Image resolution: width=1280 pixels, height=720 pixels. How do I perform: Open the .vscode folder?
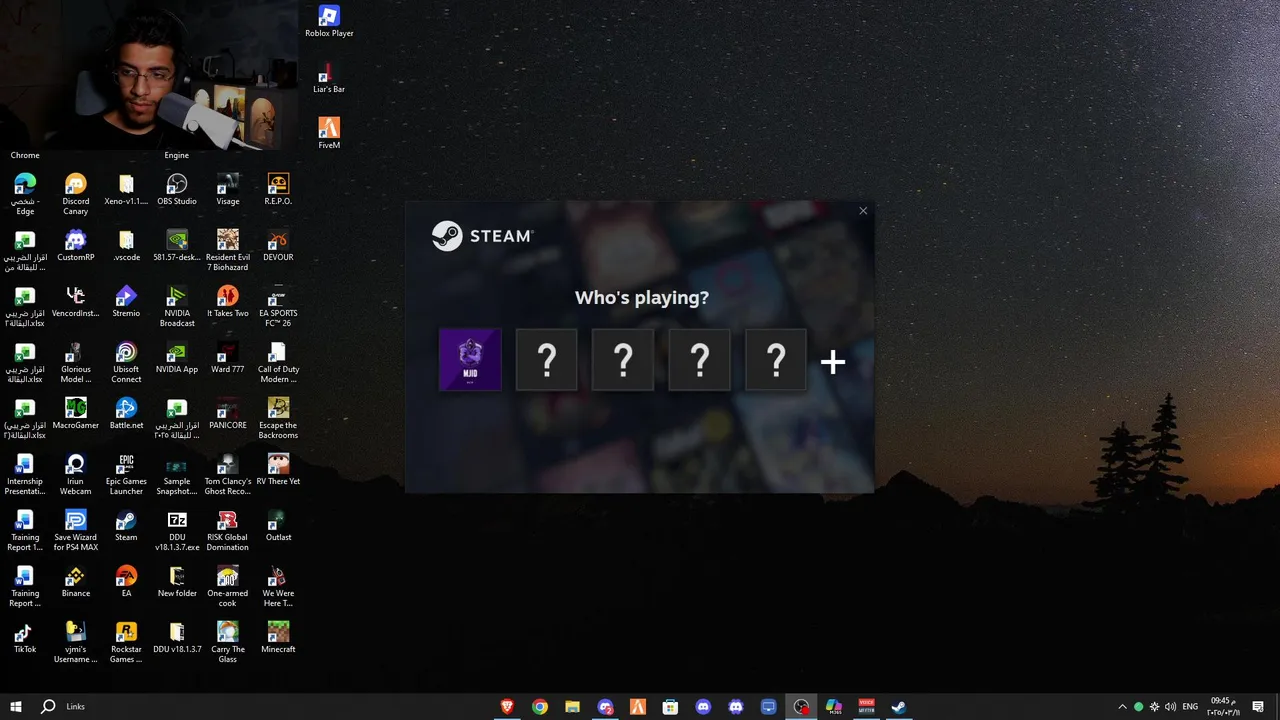[126, 246]
